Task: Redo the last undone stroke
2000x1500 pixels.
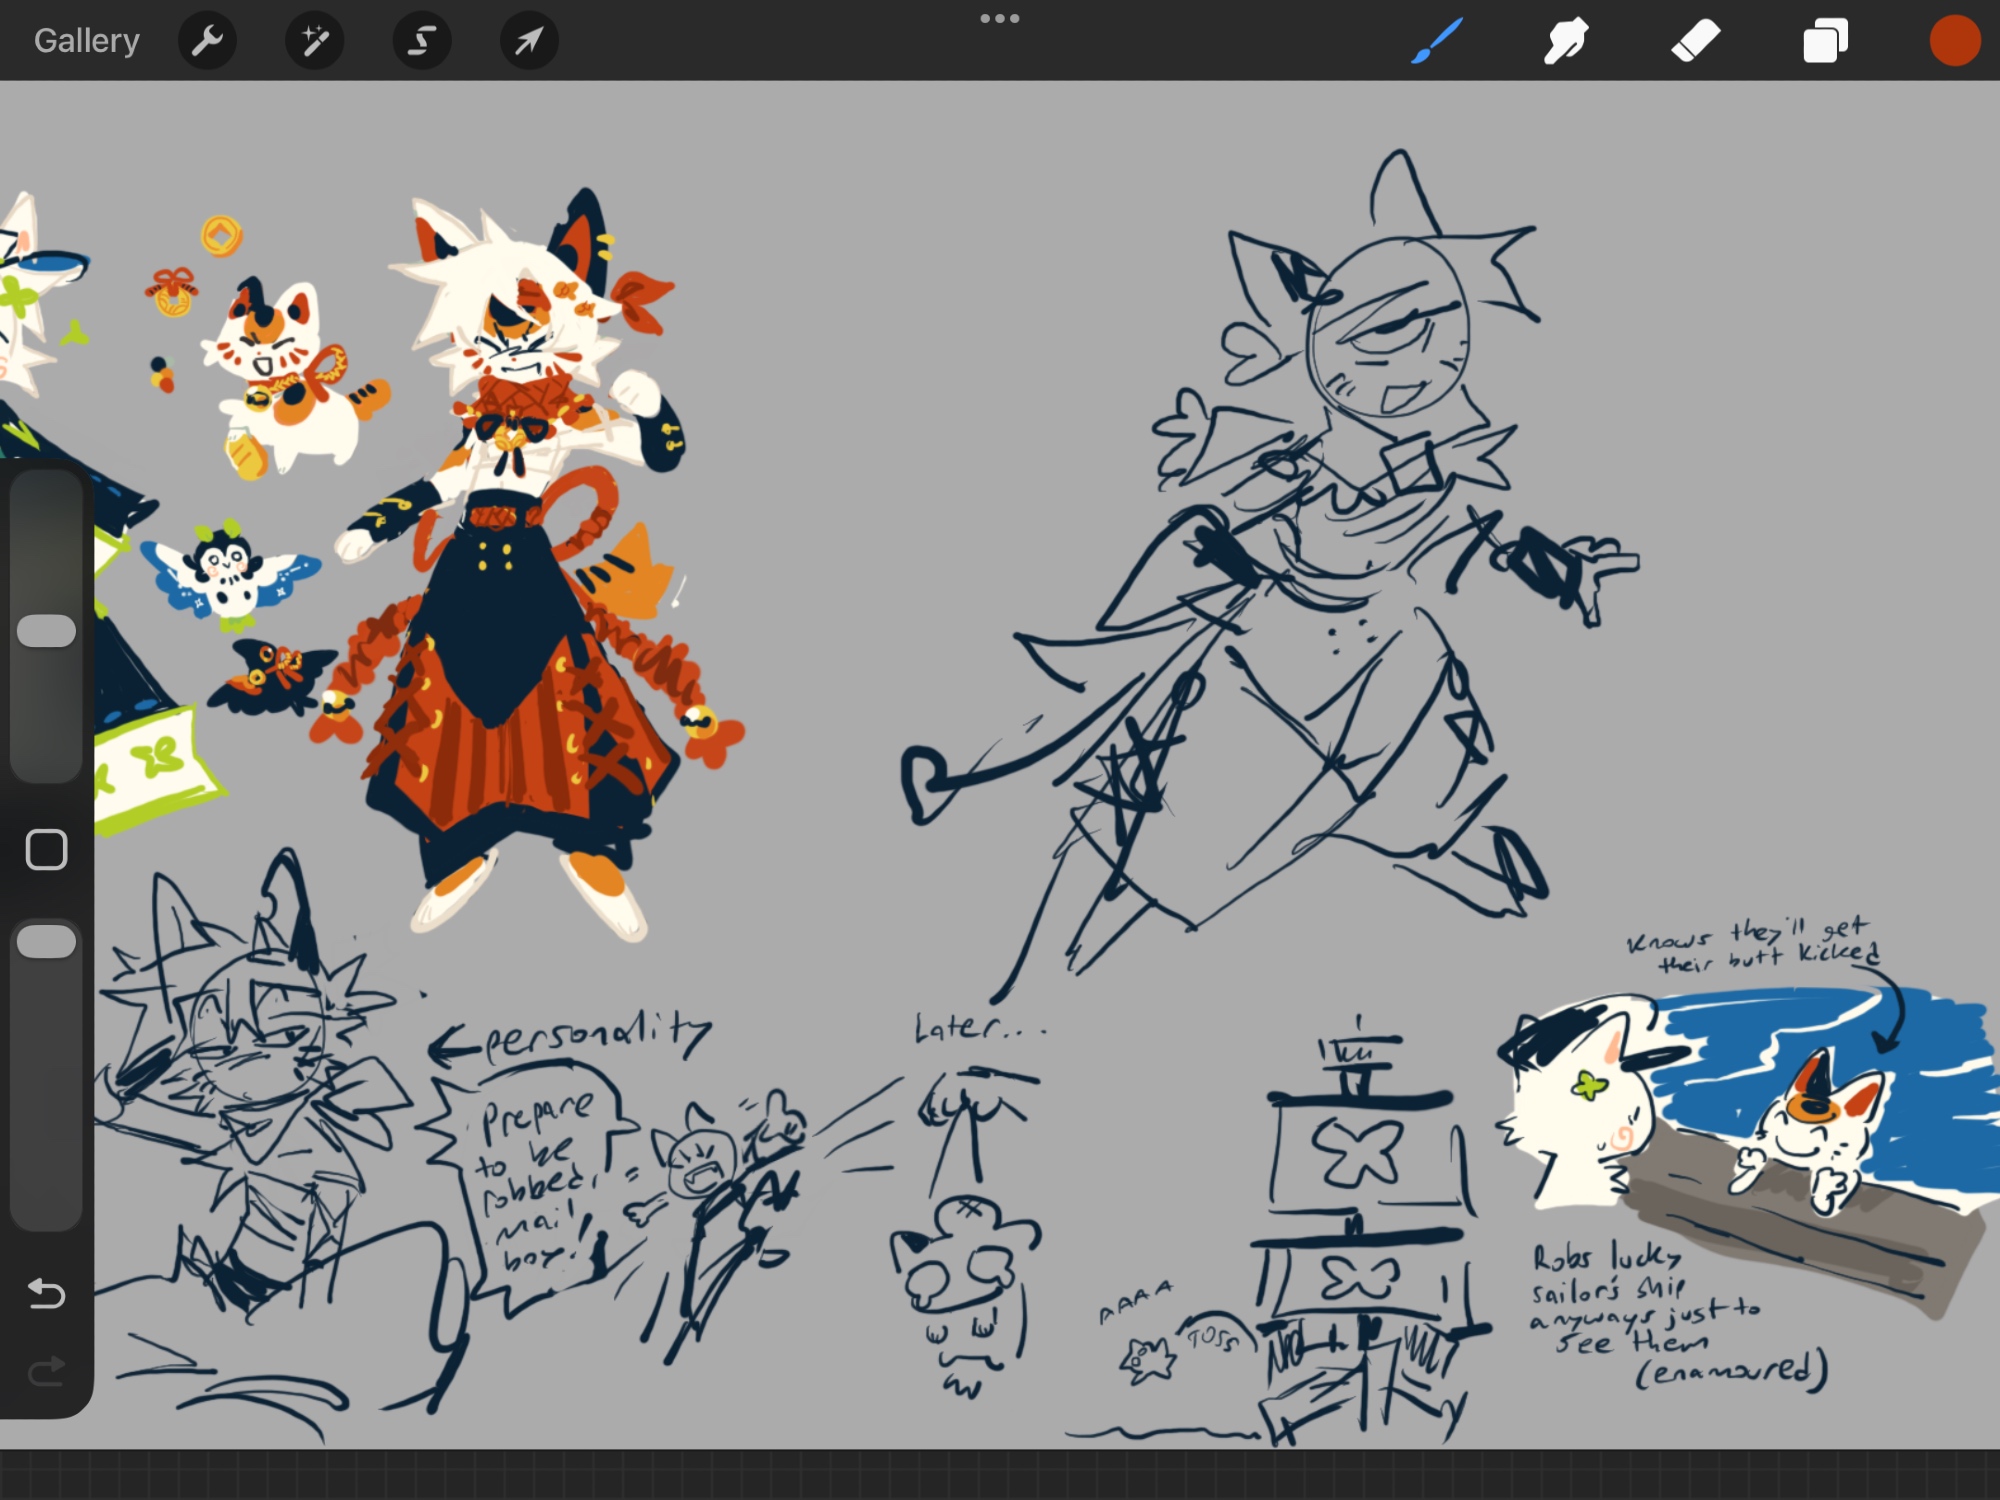Action: click(x=46, y=1371)
